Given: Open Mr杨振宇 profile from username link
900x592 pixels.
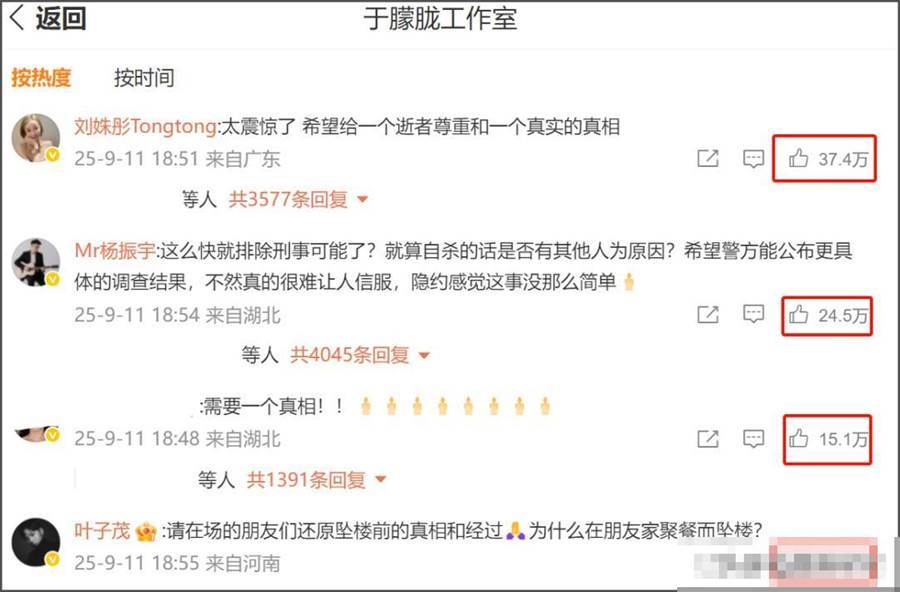Looking at the screenshot, I should (115, 251).
